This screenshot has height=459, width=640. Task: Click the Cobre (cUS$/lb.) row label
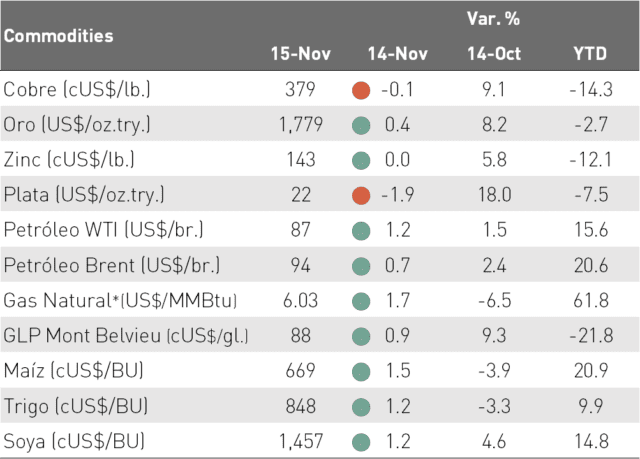pos(77,89)
